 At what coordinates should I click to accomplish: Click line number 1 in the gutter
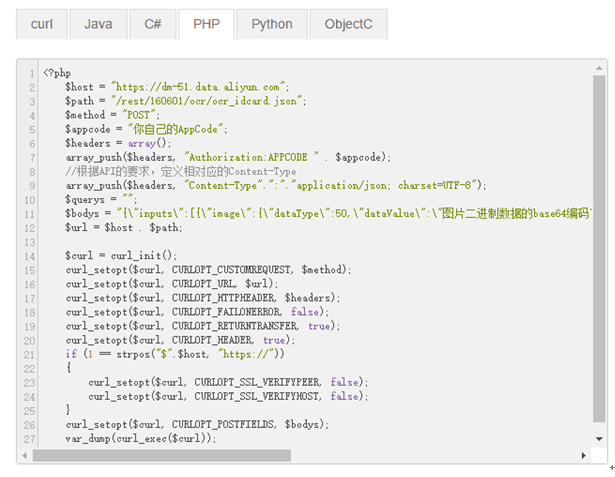click(x=32, y=73)
